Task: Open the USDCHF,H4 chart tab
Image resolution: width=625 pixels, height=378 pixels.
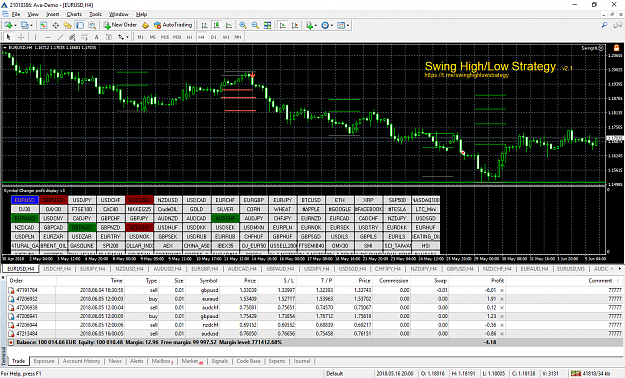Action: coord(57,269)
